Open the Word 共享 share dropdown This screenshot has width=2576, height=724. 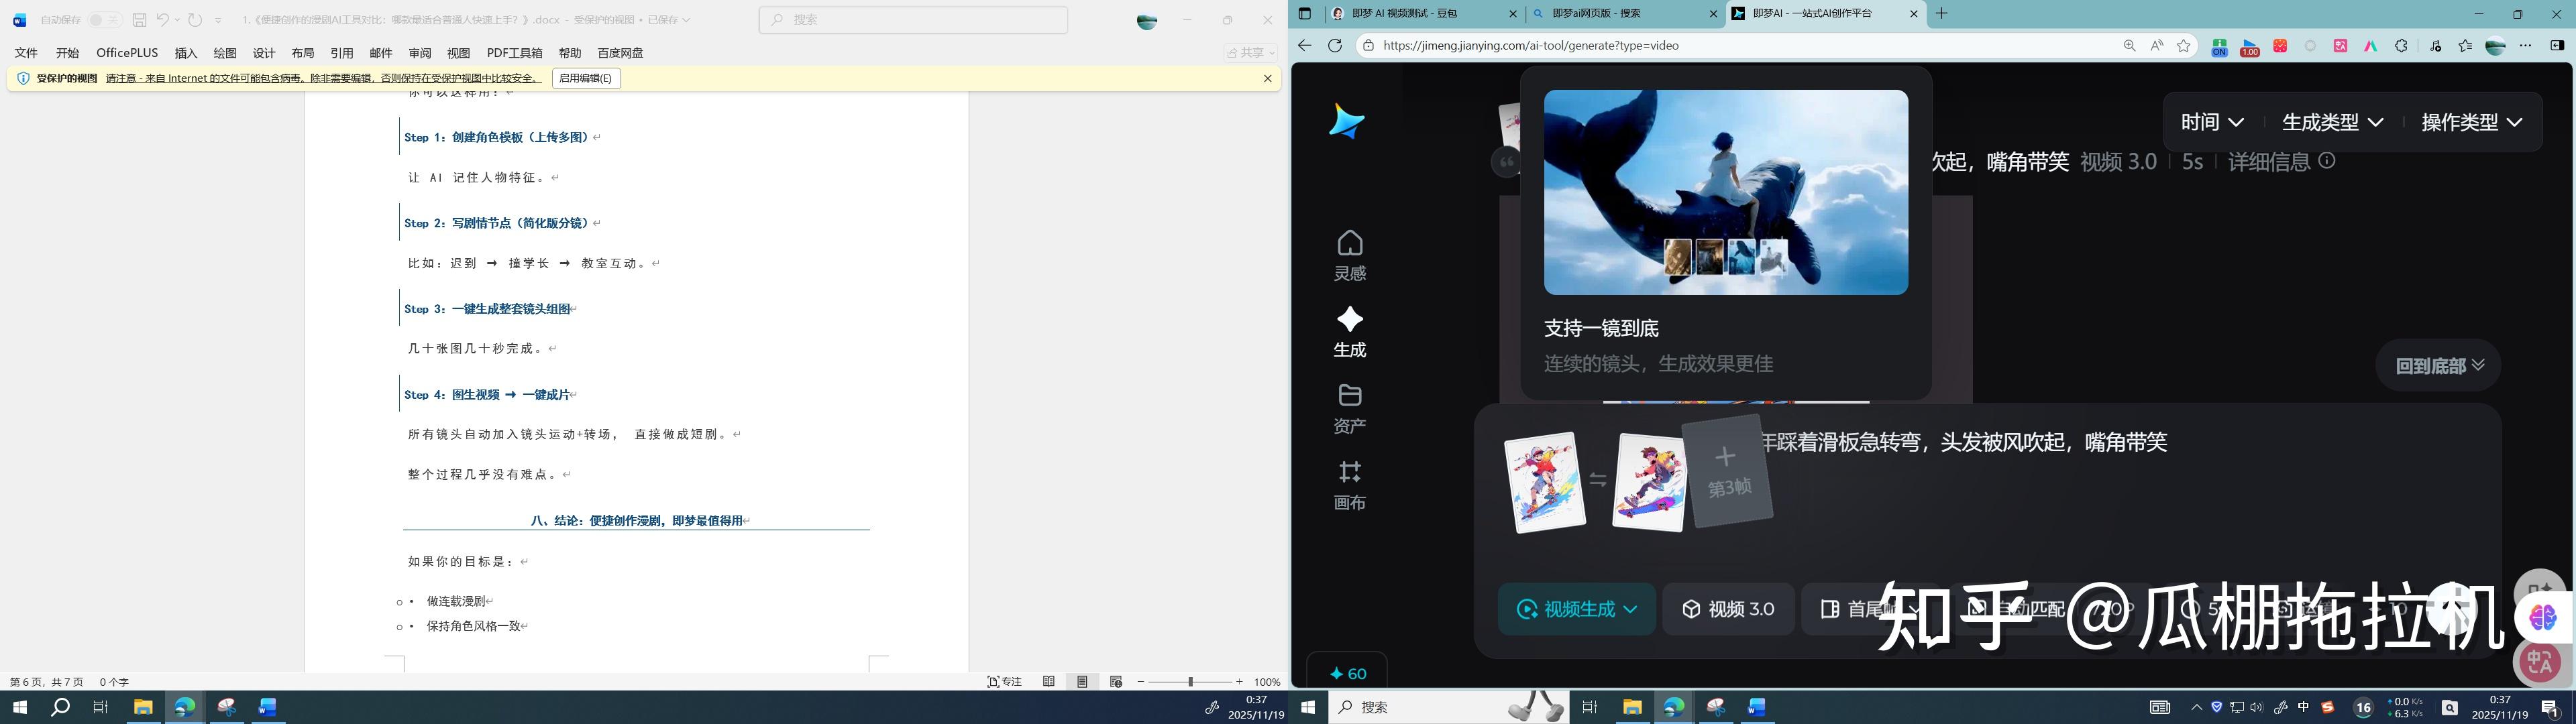pyautogui.click(x=1251, y=53)
